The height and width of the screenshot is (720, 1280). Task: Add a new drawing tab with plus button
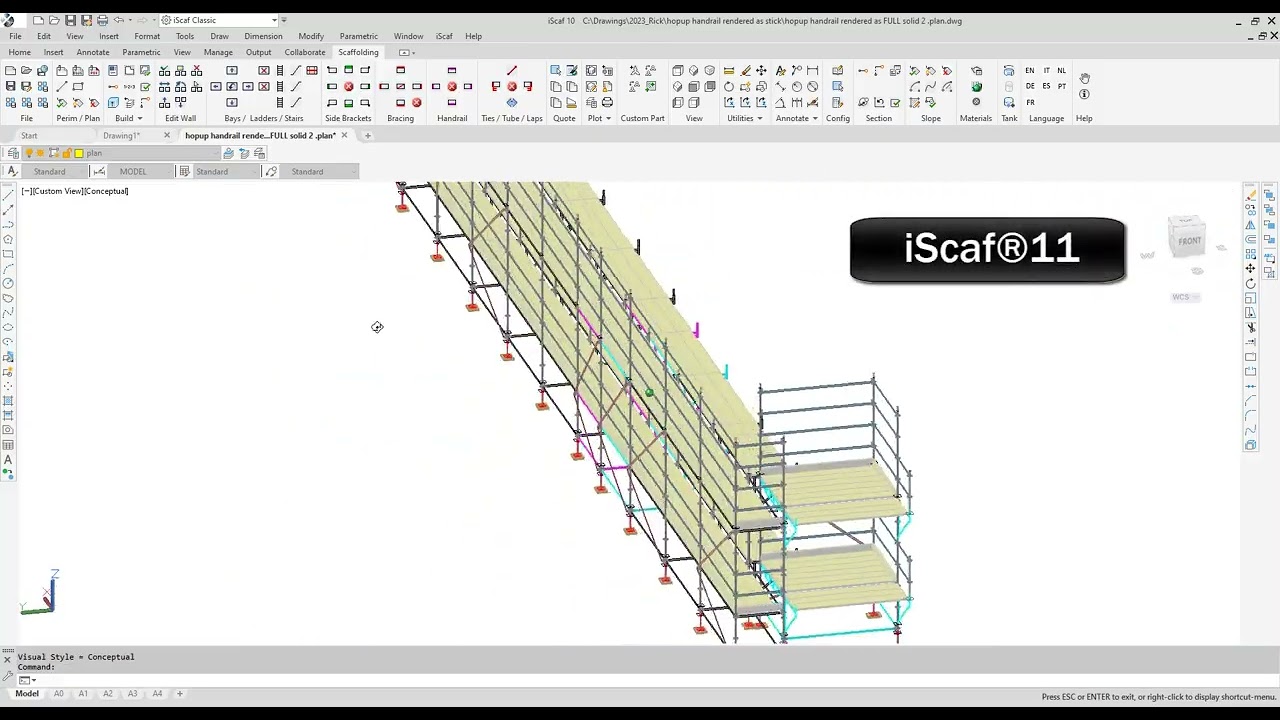point(367,135)
